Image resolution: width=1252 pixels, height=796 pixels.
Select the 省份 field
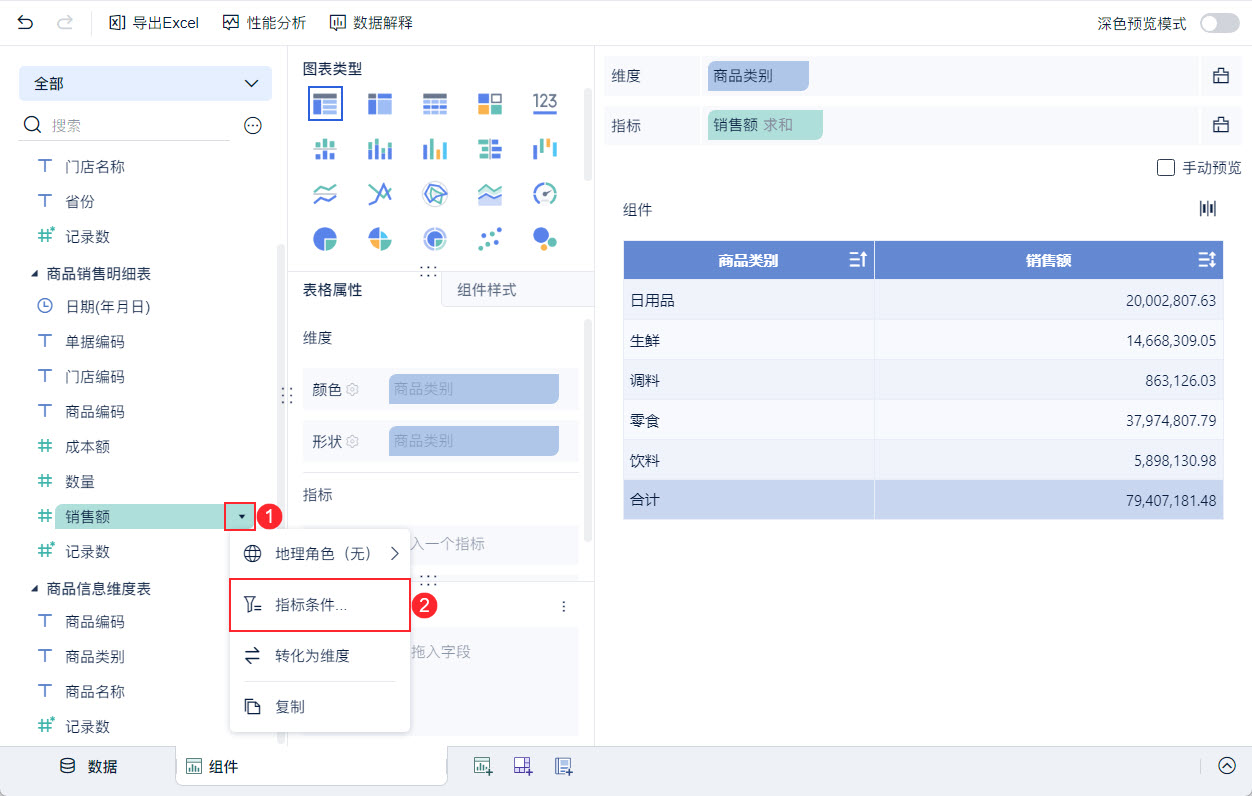click(80, 202)
